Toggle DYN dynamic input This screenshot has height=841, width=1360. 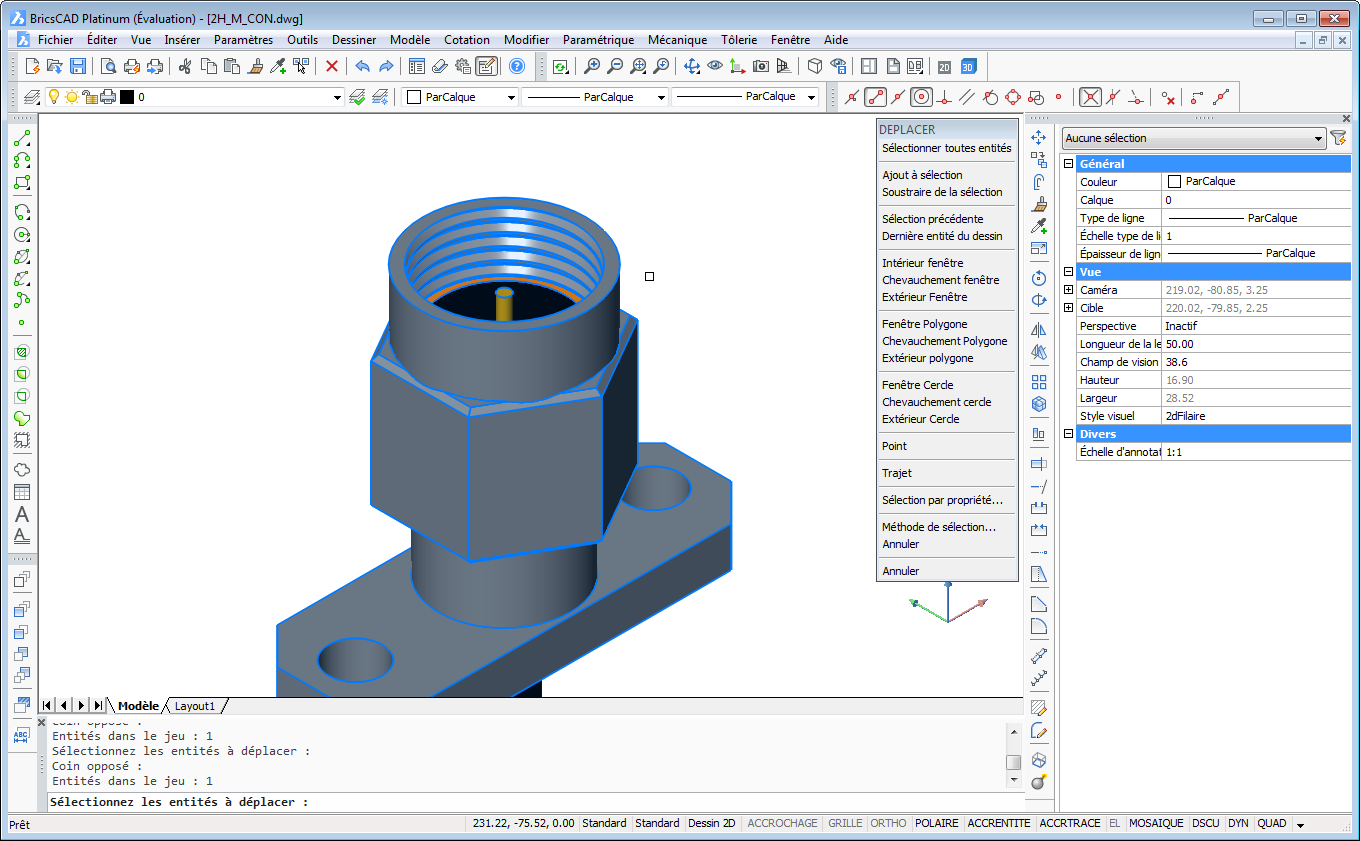point(1238,823)
